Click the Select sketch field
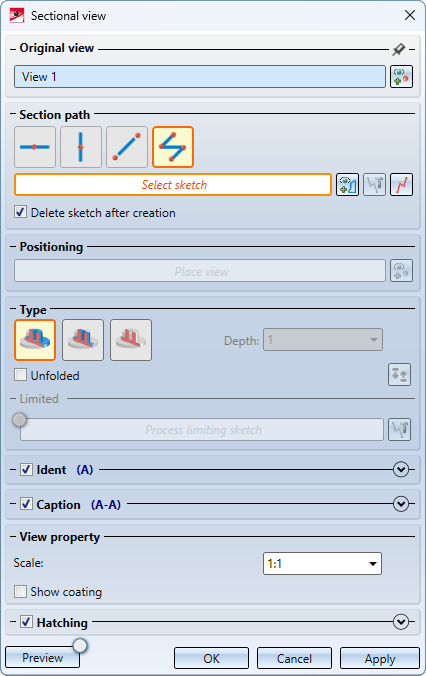 pyautogui.click(x=173, y=185)
